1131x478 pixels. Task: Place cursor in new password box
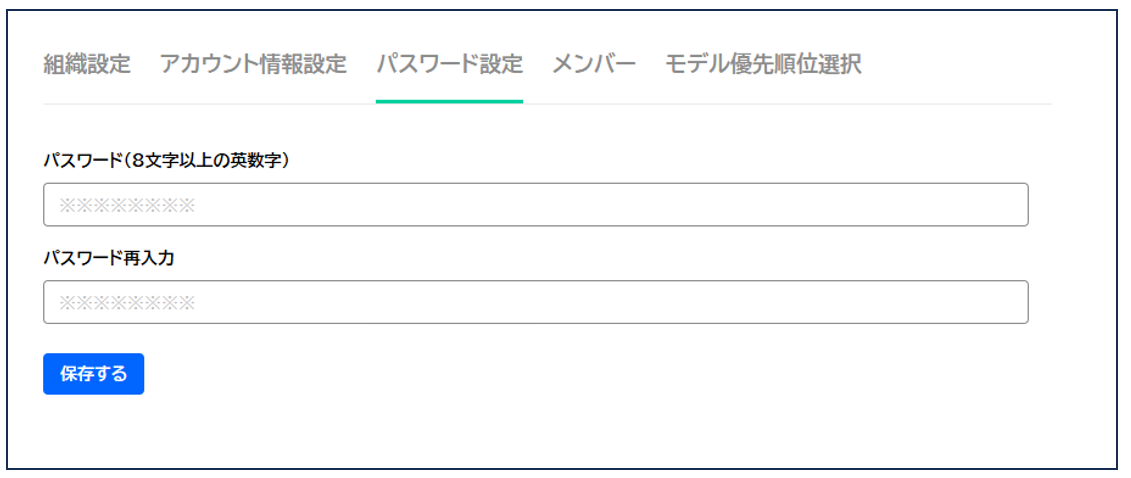tap(535, 205)
